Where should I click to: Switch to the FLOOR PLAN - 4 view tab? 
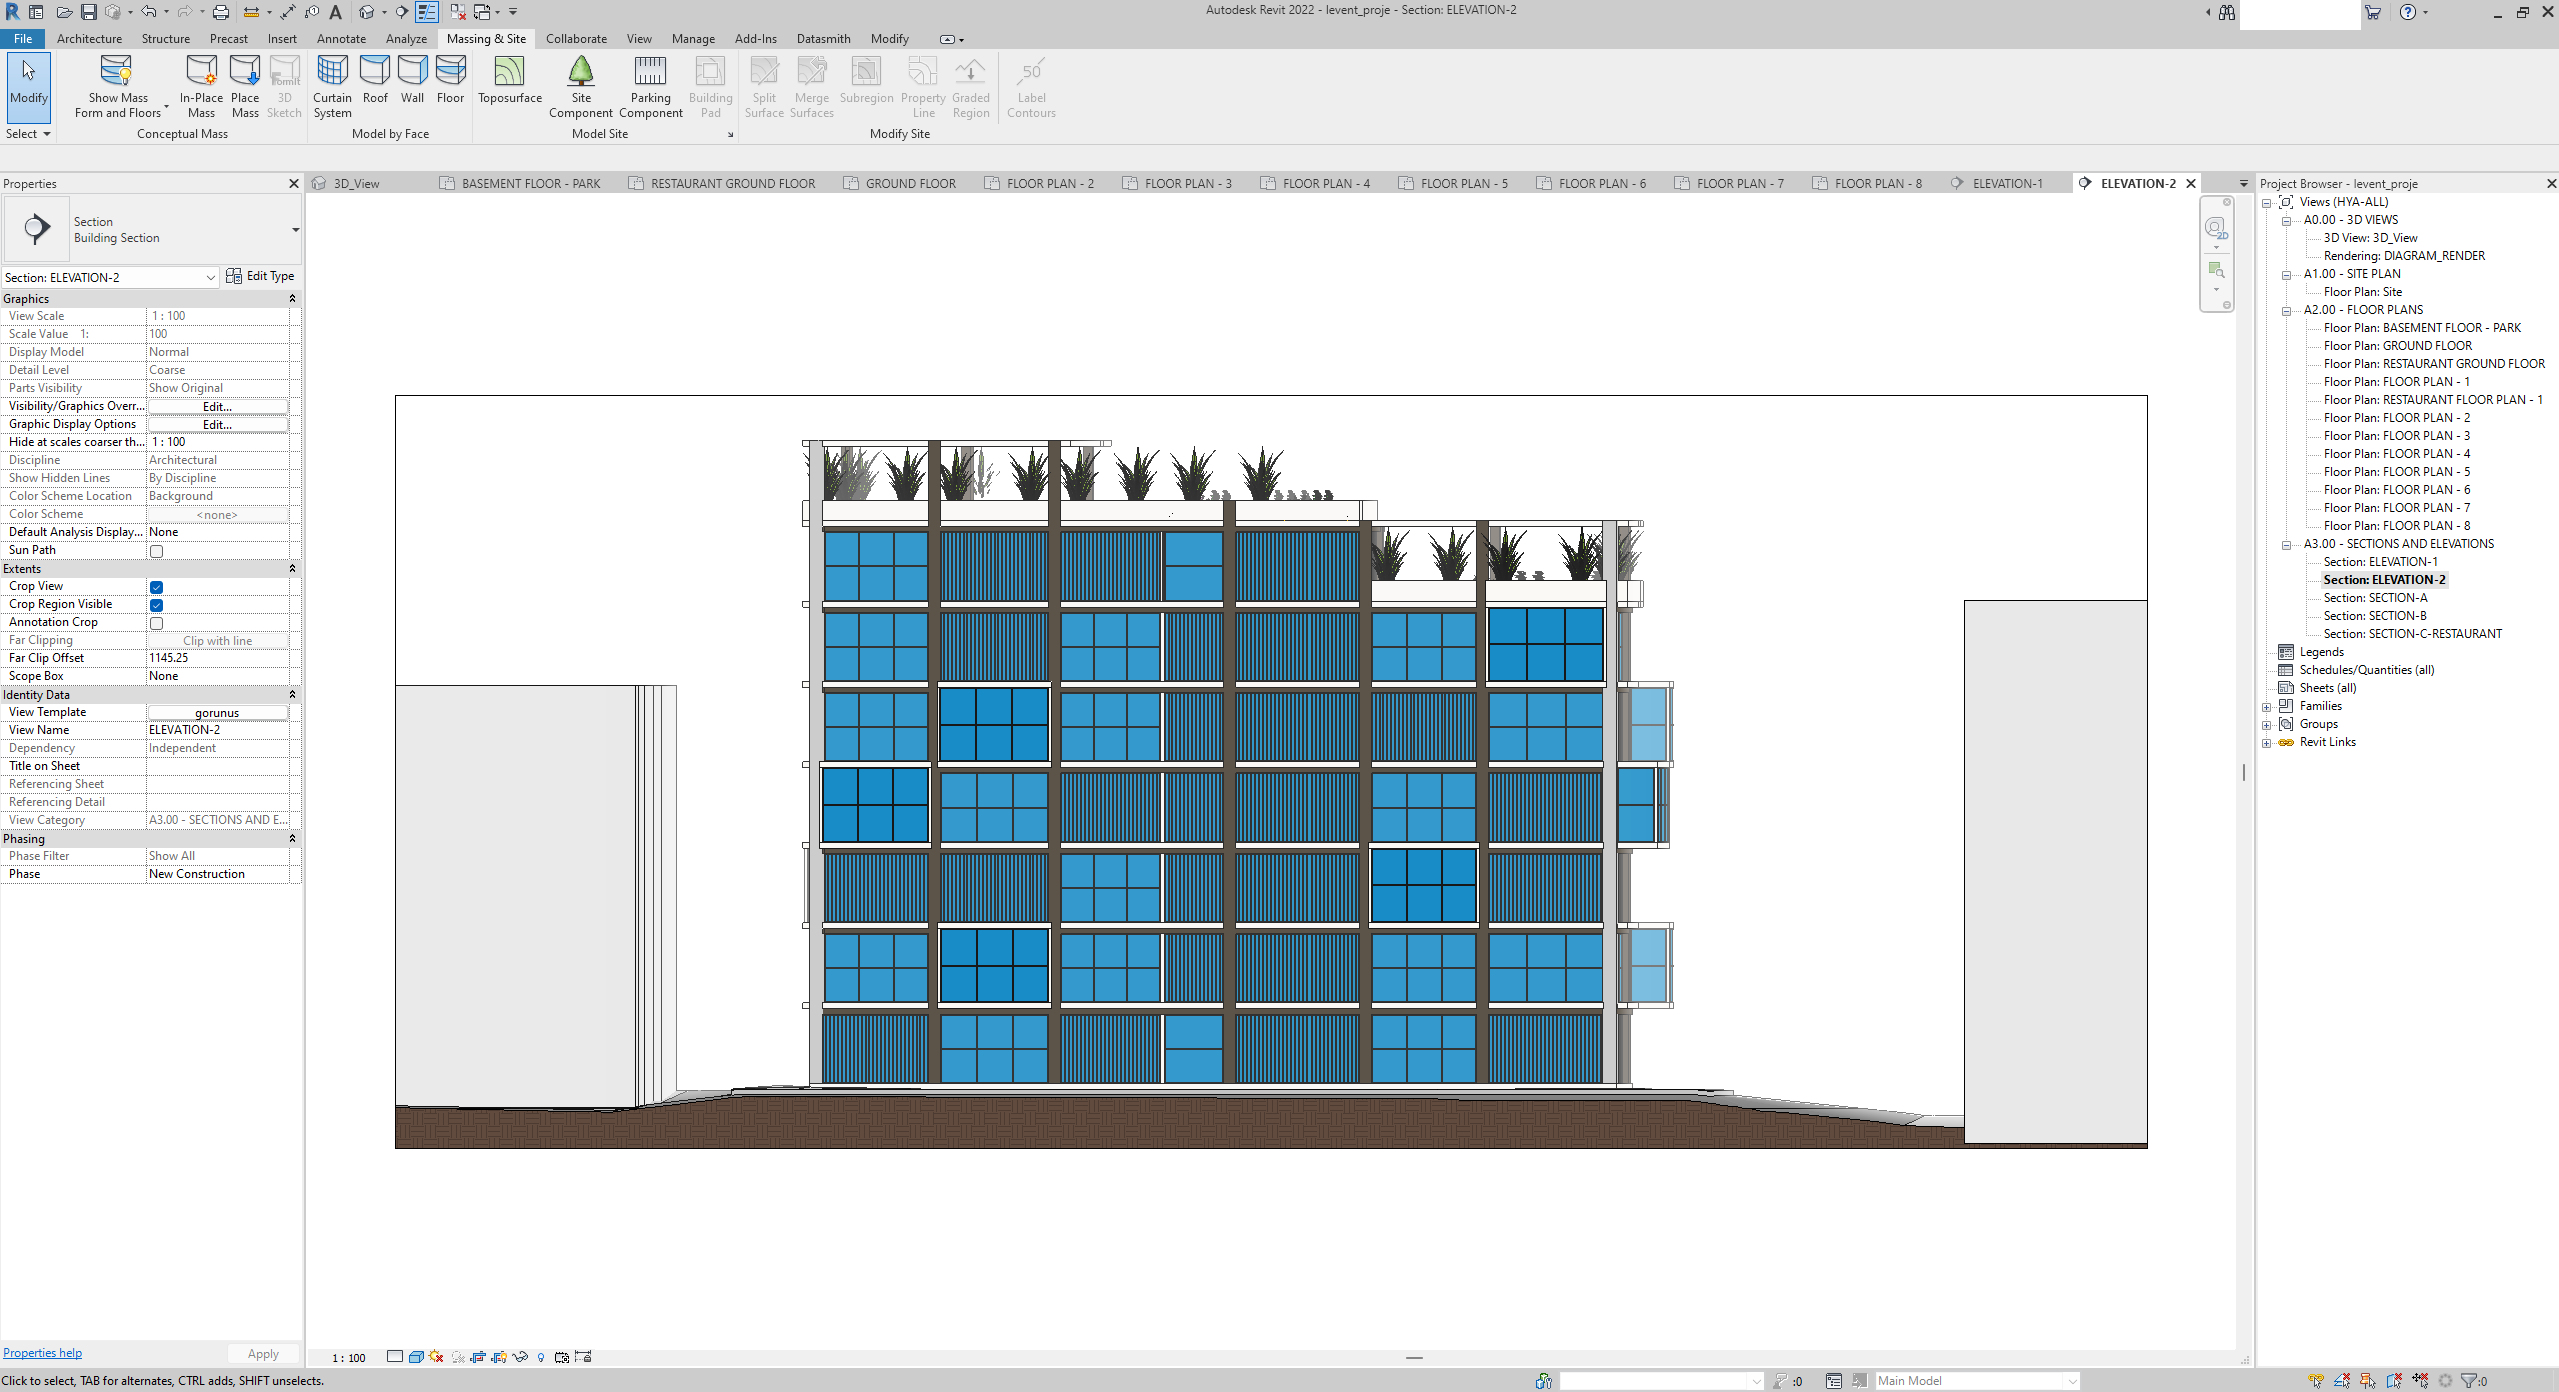coord(1326,184)
